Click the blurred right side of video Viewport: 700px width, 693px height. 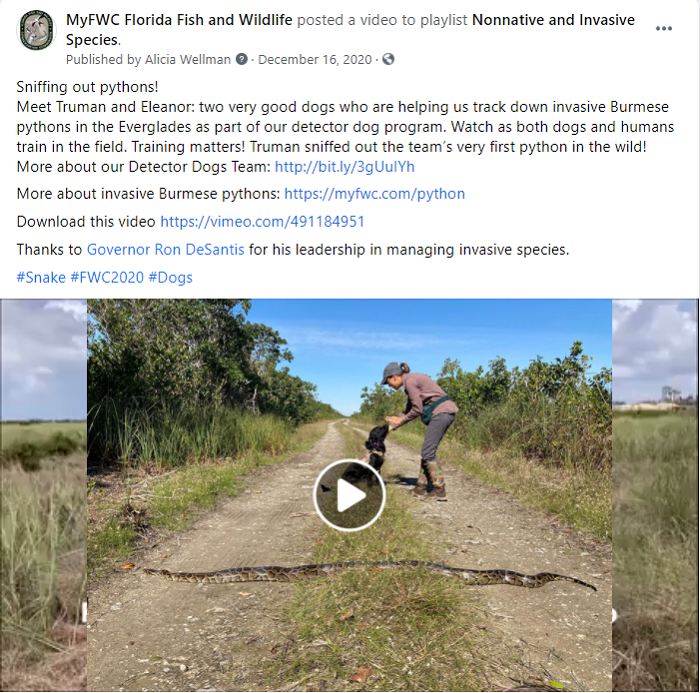click(x=654, y=495)
